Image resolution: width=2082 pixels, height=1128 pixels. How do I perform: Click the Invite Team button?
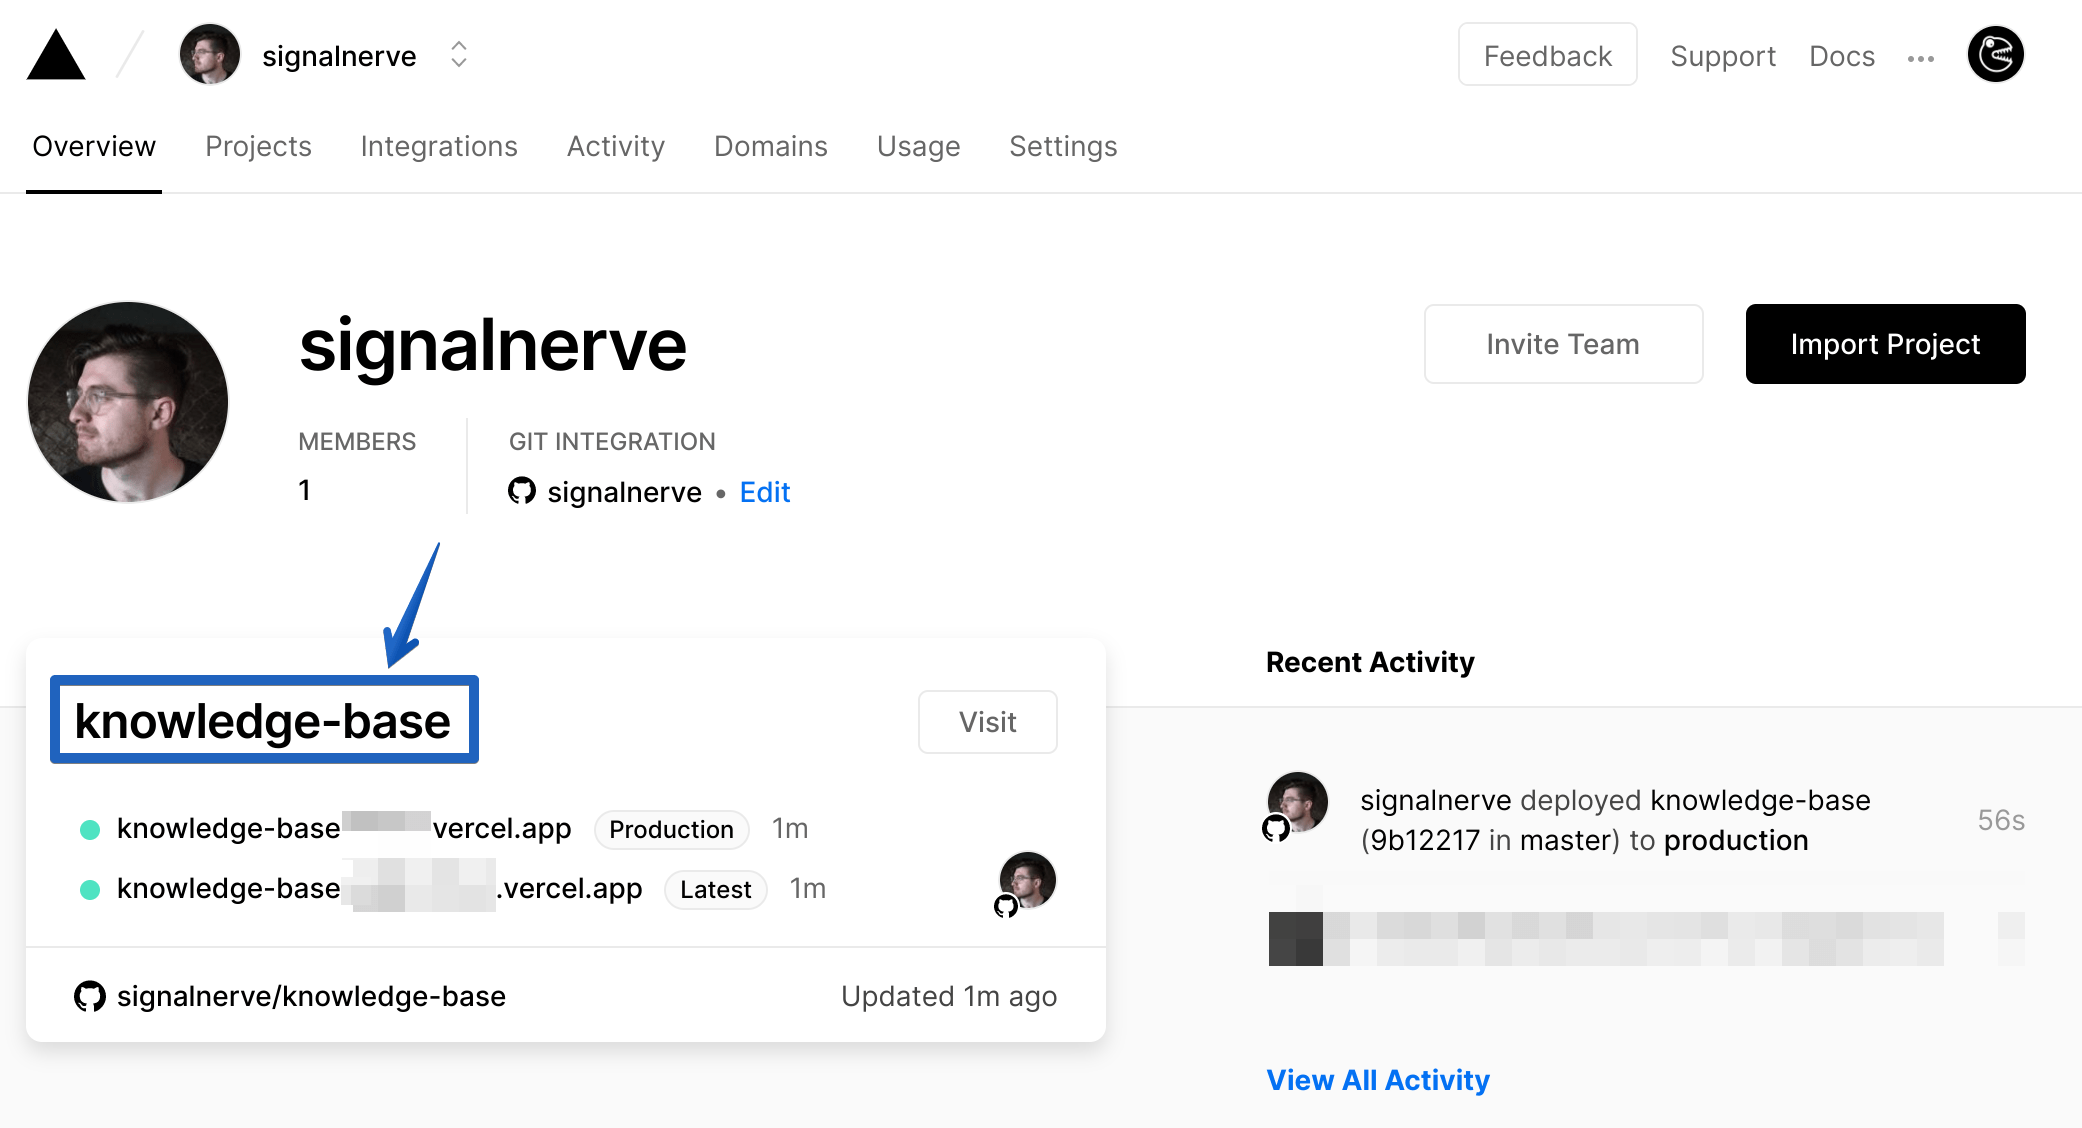tap(1563, 343)
